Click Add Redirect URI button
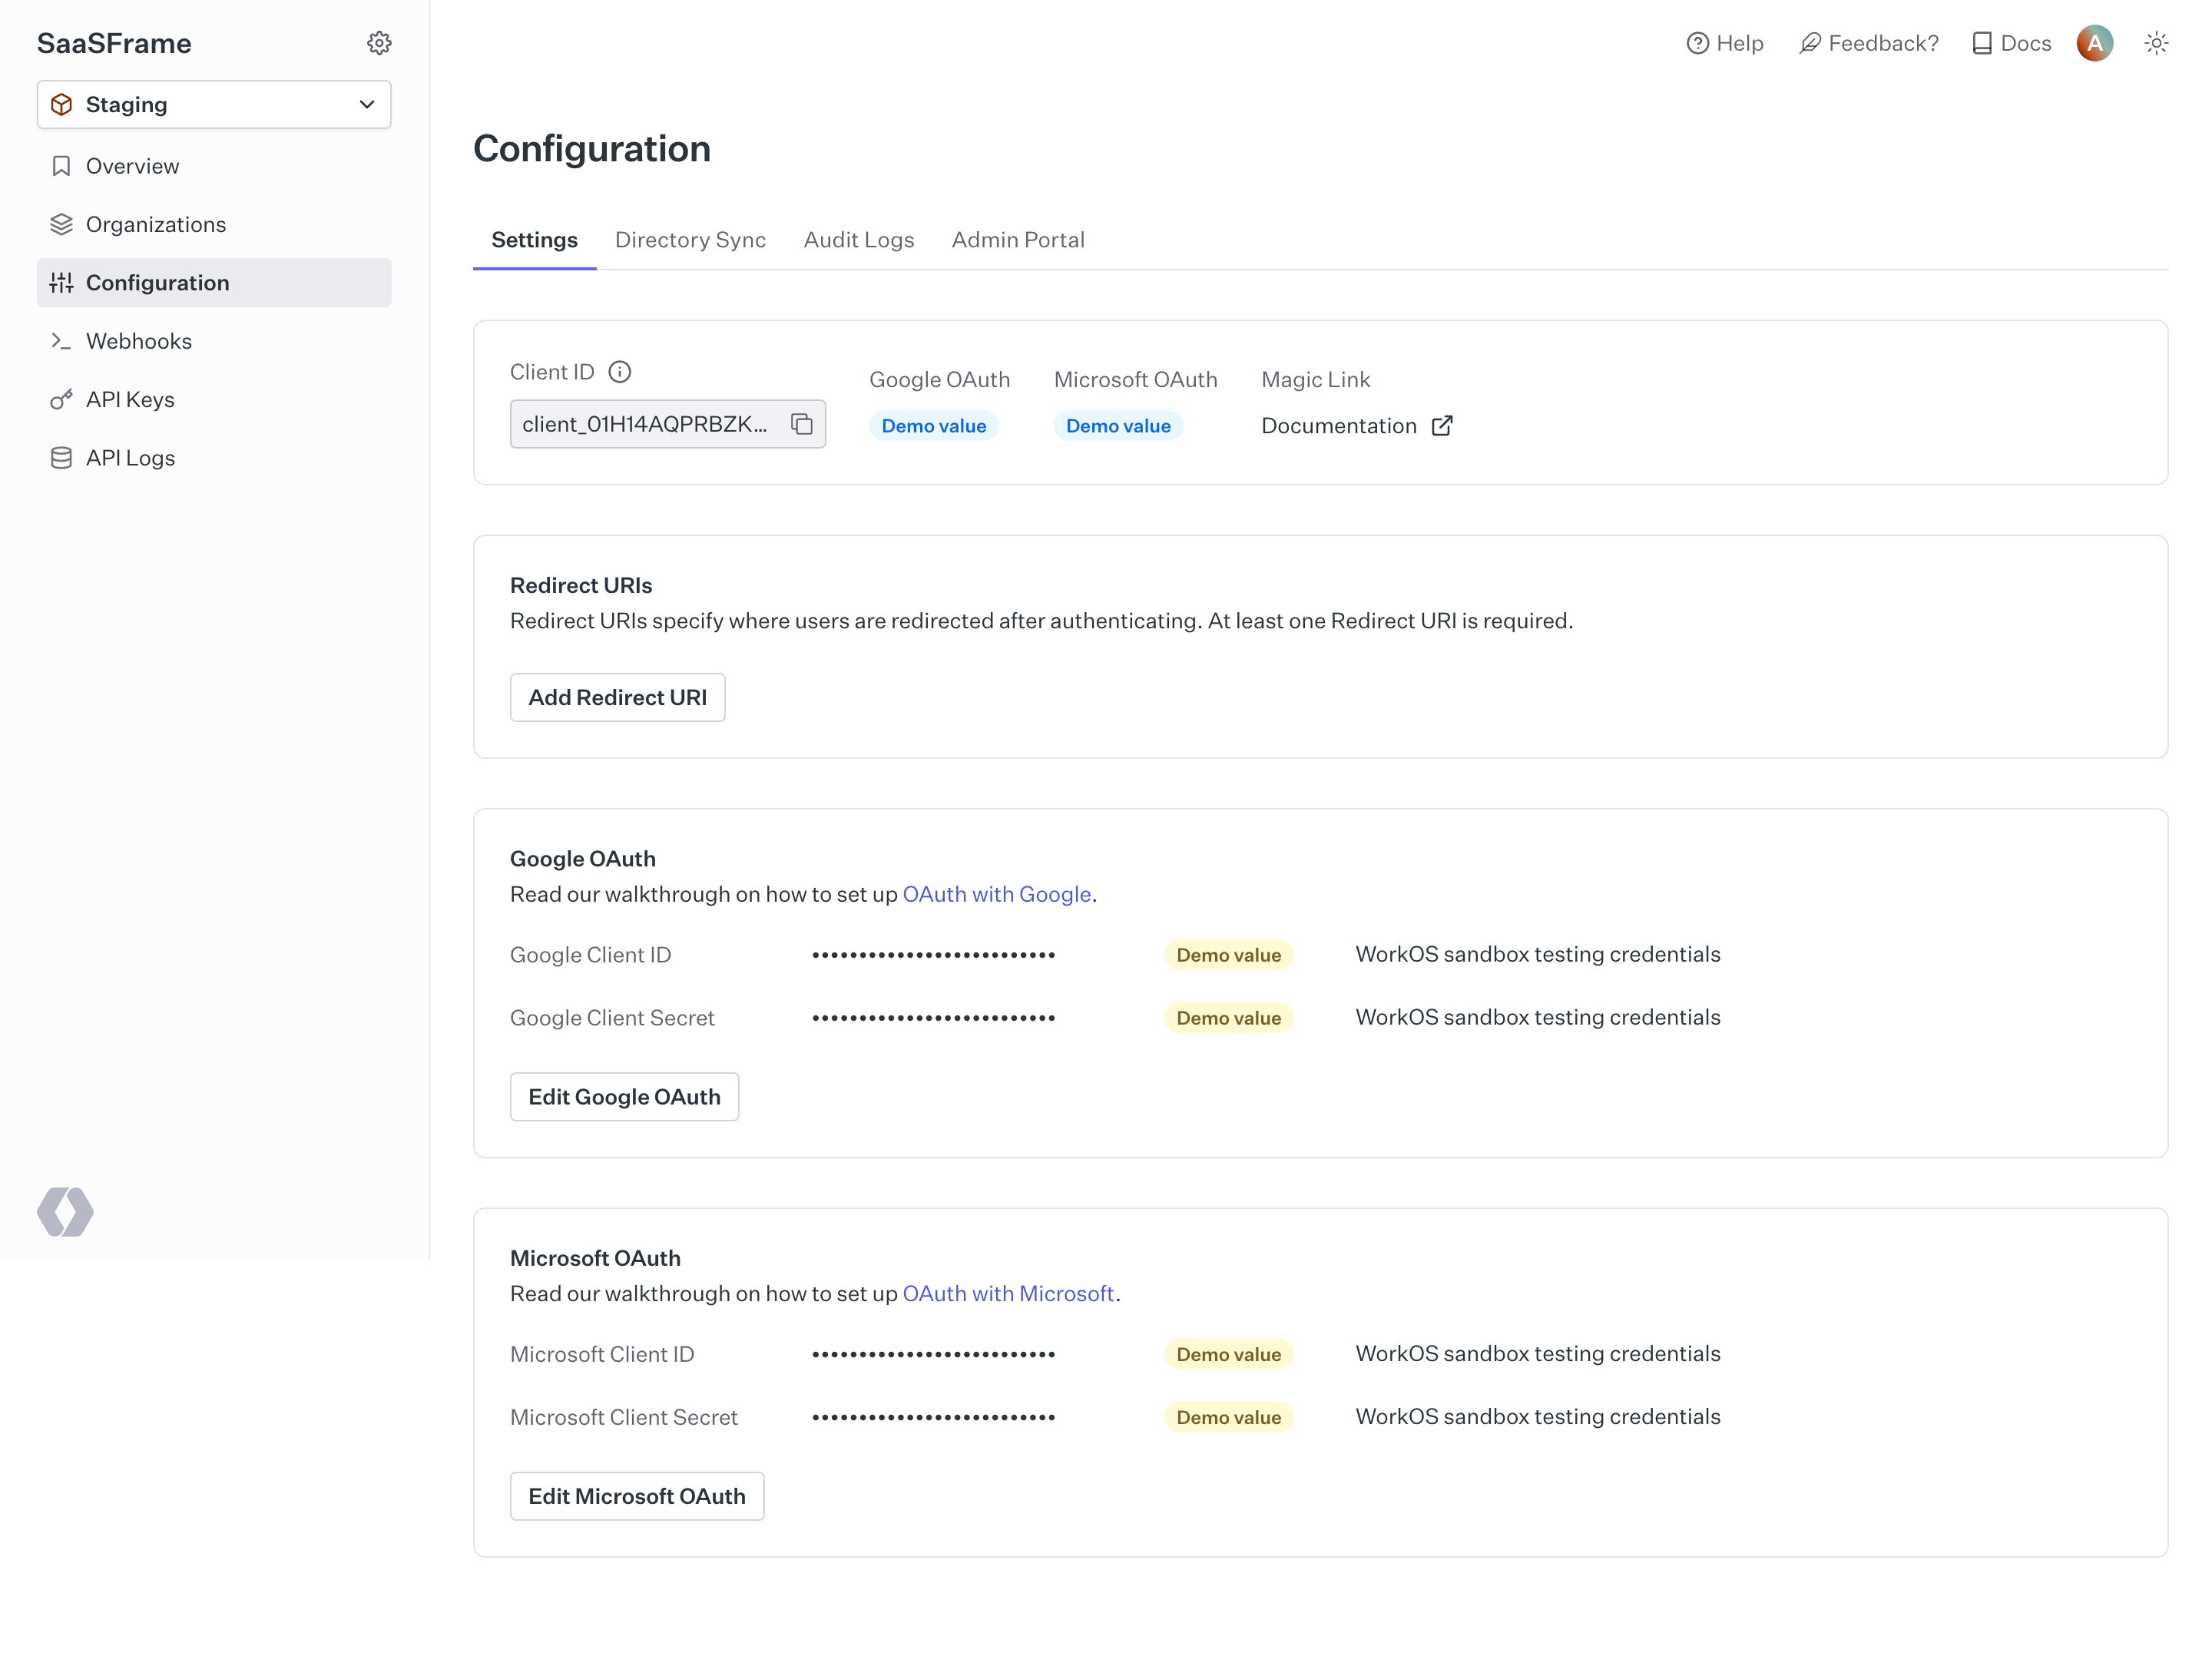Screen dimensions: 2212x1656 coord(617,697)
